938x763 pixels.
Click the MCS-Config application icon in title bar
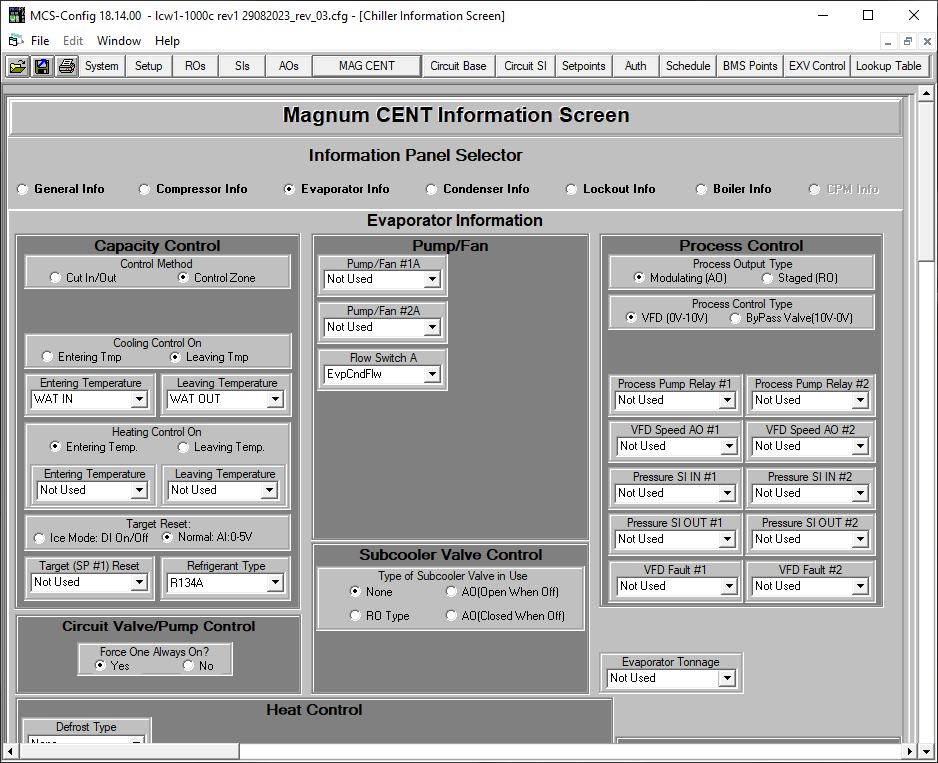click(16, 15)
